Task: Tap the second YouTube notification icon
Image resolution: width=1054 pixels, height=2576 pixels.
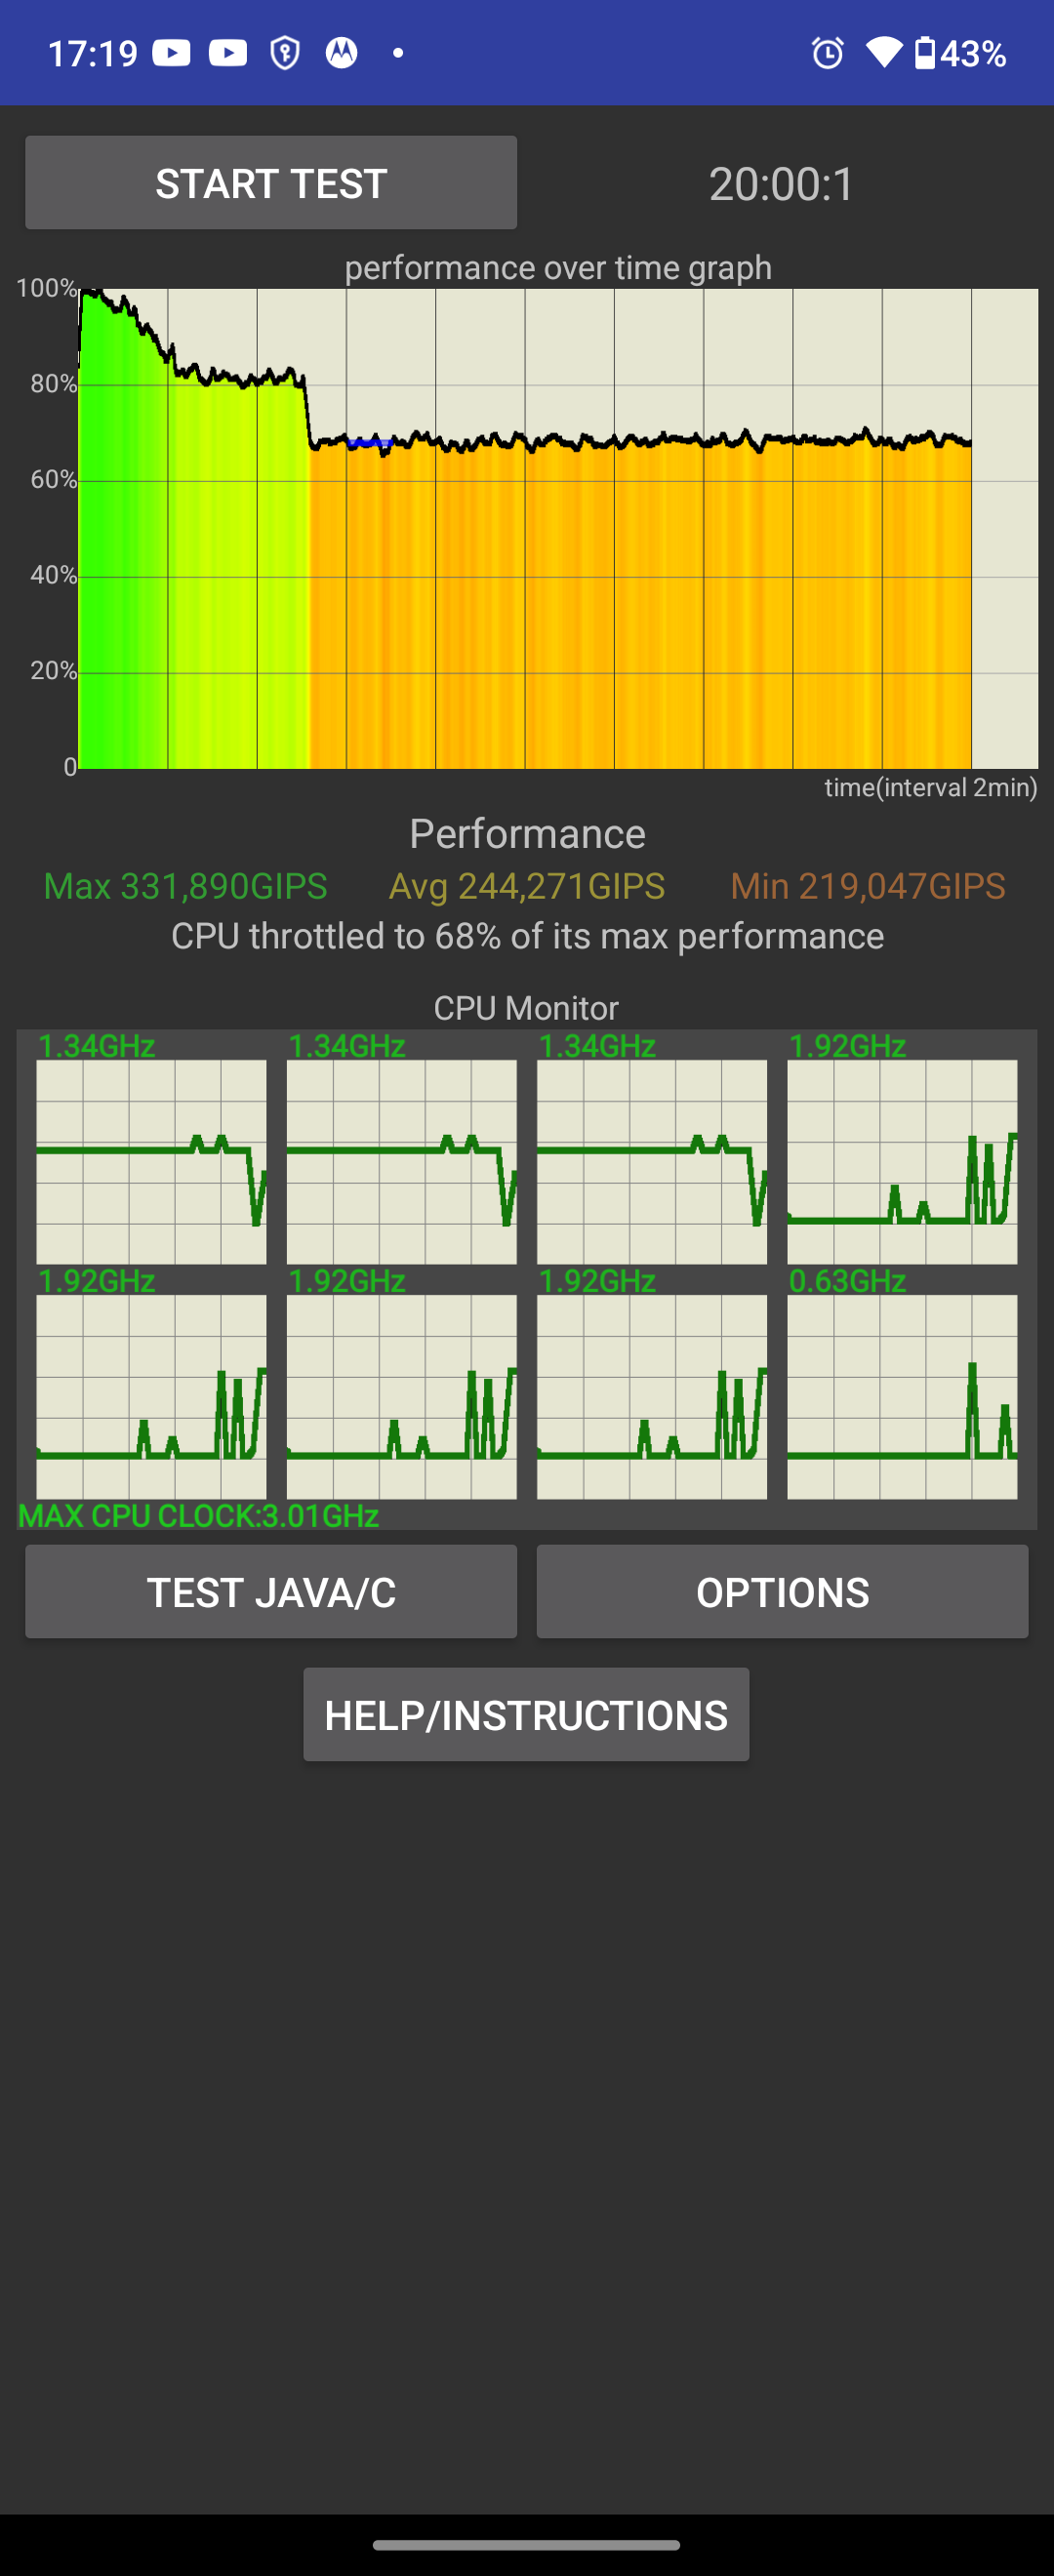Action: 228,53
